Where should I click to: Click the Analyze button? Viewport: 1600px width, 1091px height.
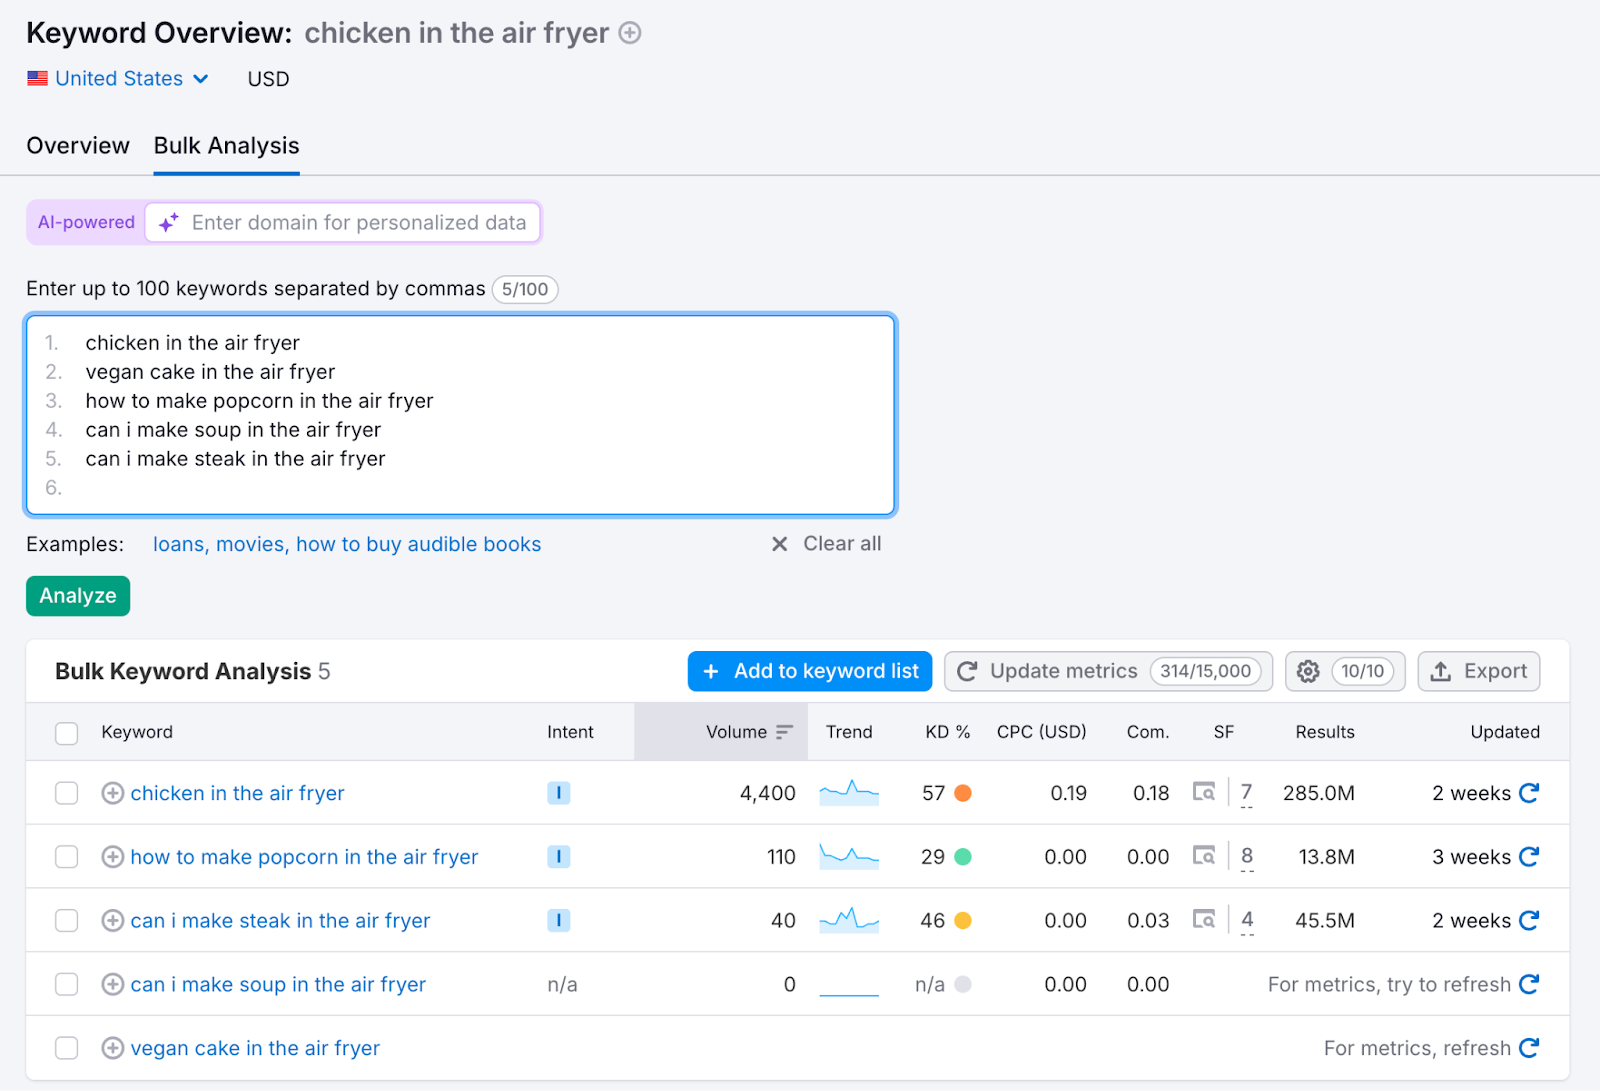coord(77,595)
